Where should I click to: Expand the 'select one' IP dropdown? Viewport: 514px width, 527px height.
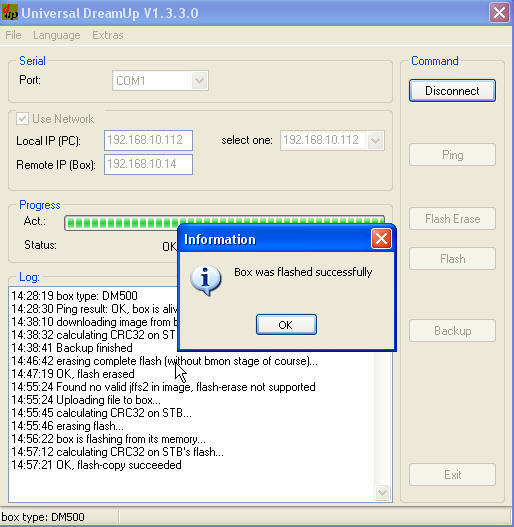pos(375,140)
